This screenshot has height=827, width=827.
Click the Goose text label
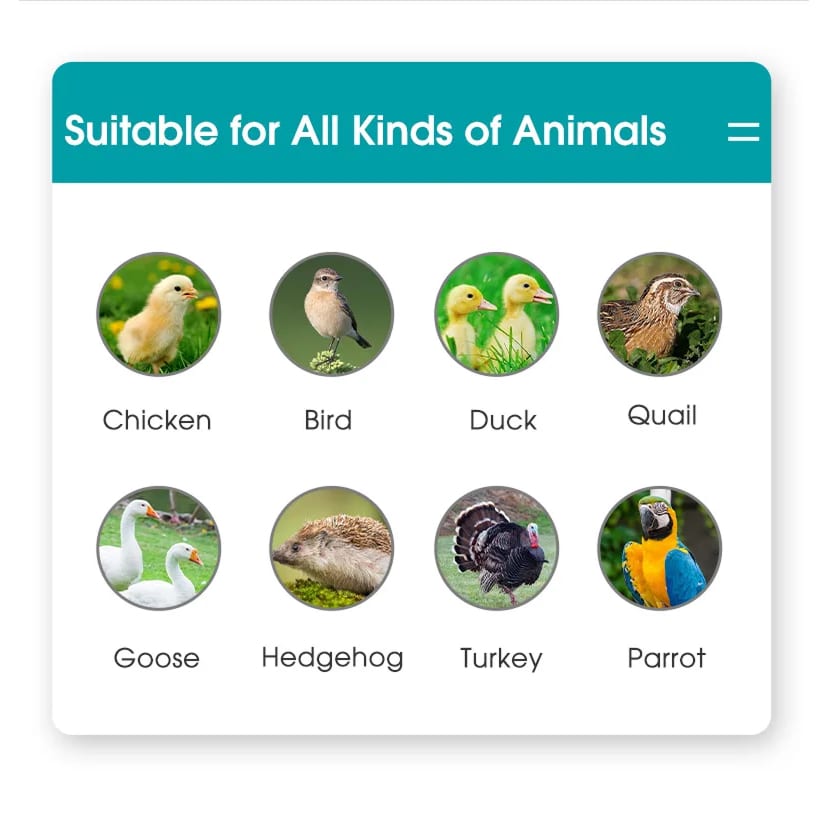pos(156,658)
